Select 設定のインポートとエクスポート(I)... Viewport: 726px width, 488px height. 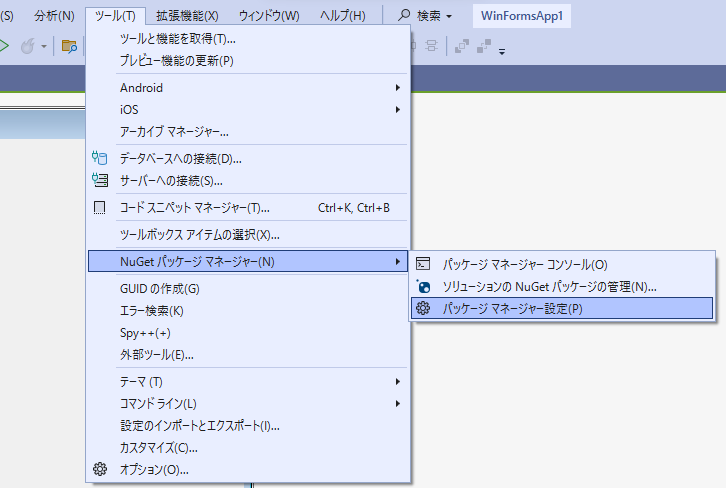(x=200, y=426)
